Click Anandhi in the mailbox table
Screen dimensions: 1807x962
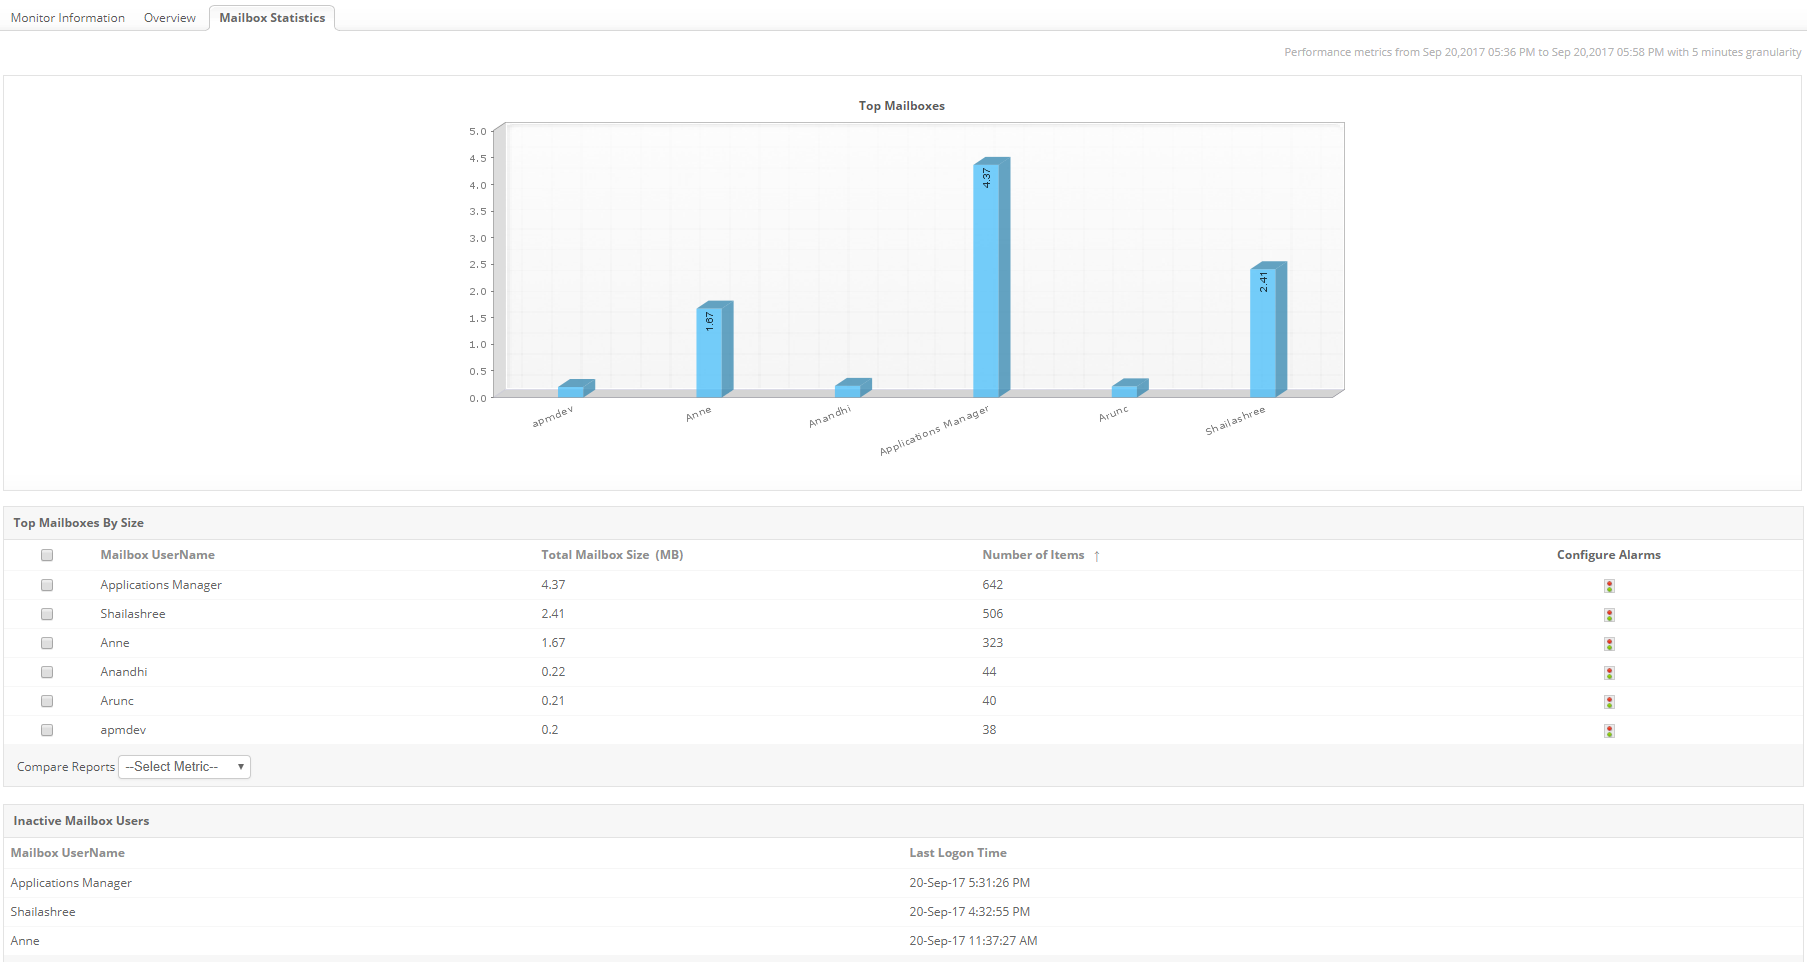124,672
